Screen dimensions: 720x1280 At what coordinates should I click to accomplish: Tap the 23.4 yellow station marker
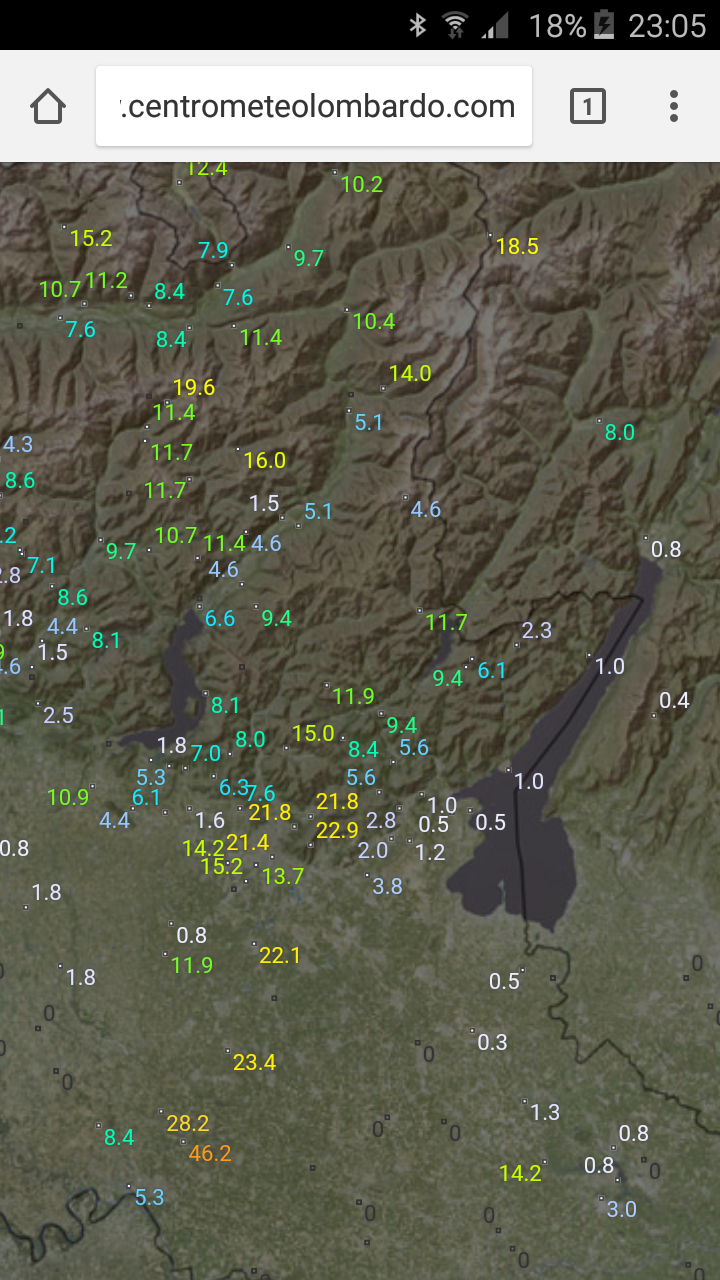click(254, 1062)
